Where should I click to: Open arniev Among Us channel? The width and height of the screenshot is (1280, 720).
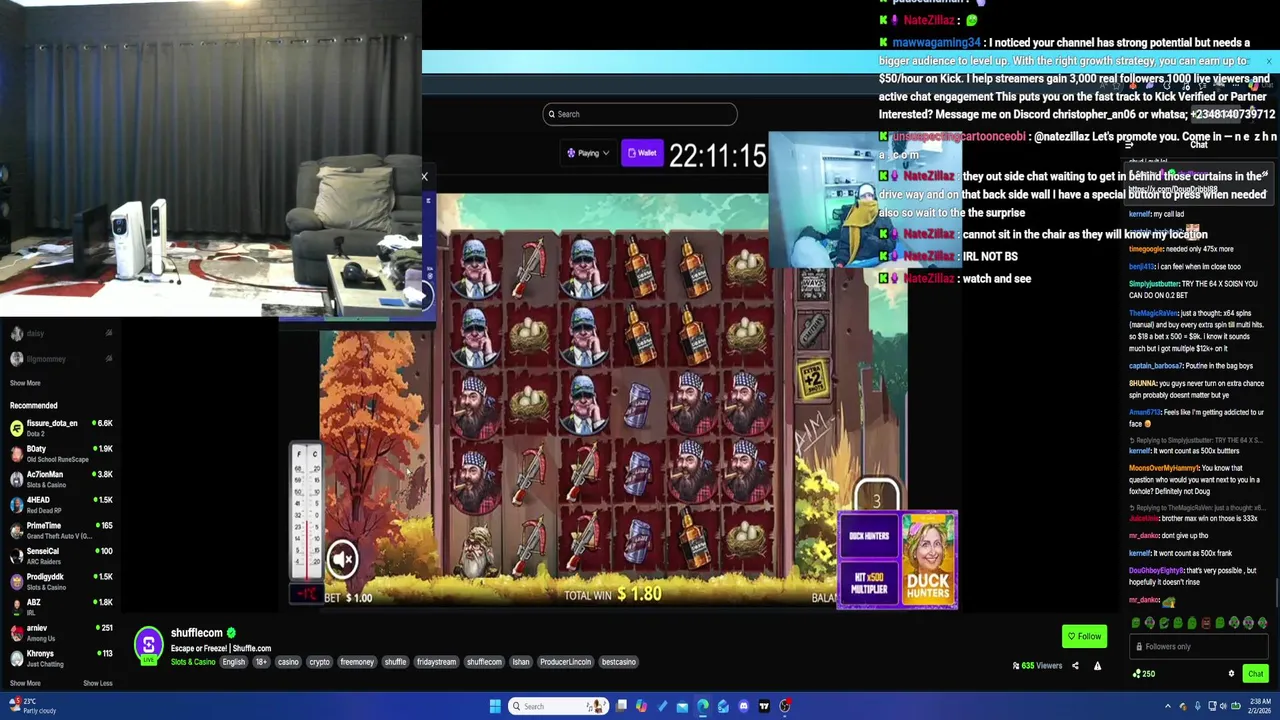pyautogui.click(x=60, y=633)
